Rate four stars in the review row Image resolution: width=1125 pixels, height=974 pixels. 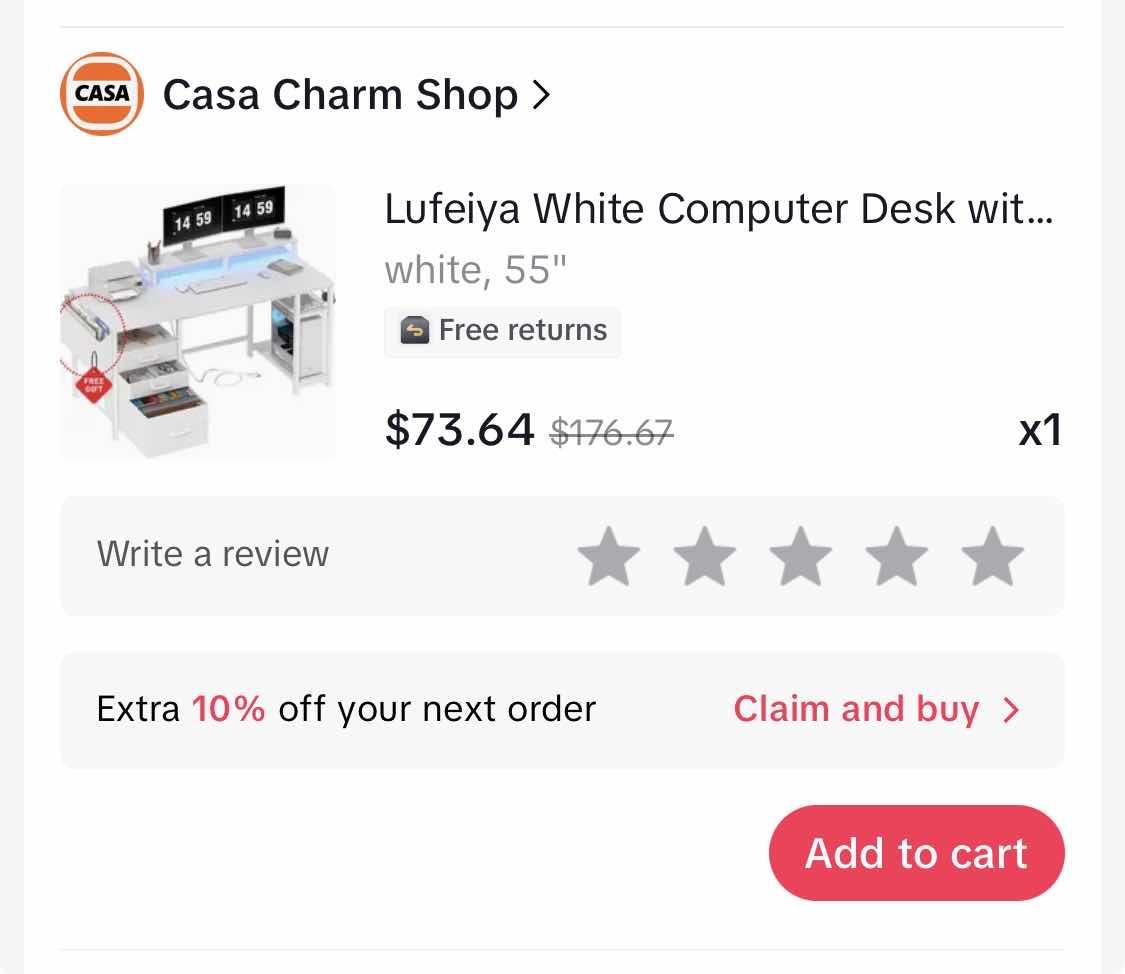pyautogui.click(x=897, y=557)
